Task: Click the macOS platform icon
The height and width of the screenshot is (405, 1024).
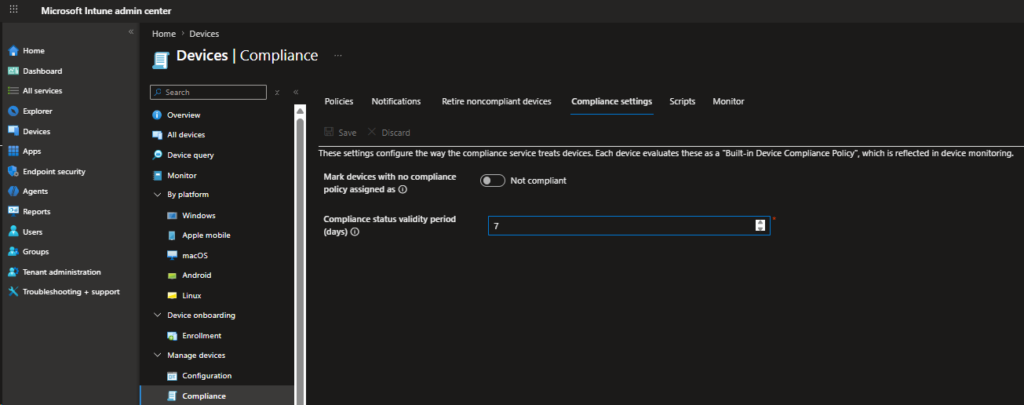Action: point(172,255)
